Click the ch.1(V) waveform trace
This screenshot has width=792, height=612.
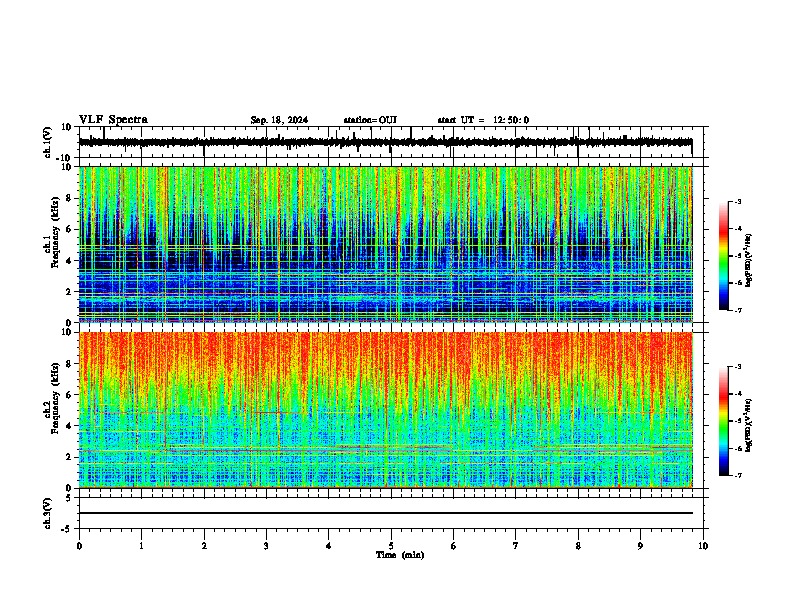(x=385, y=142)
